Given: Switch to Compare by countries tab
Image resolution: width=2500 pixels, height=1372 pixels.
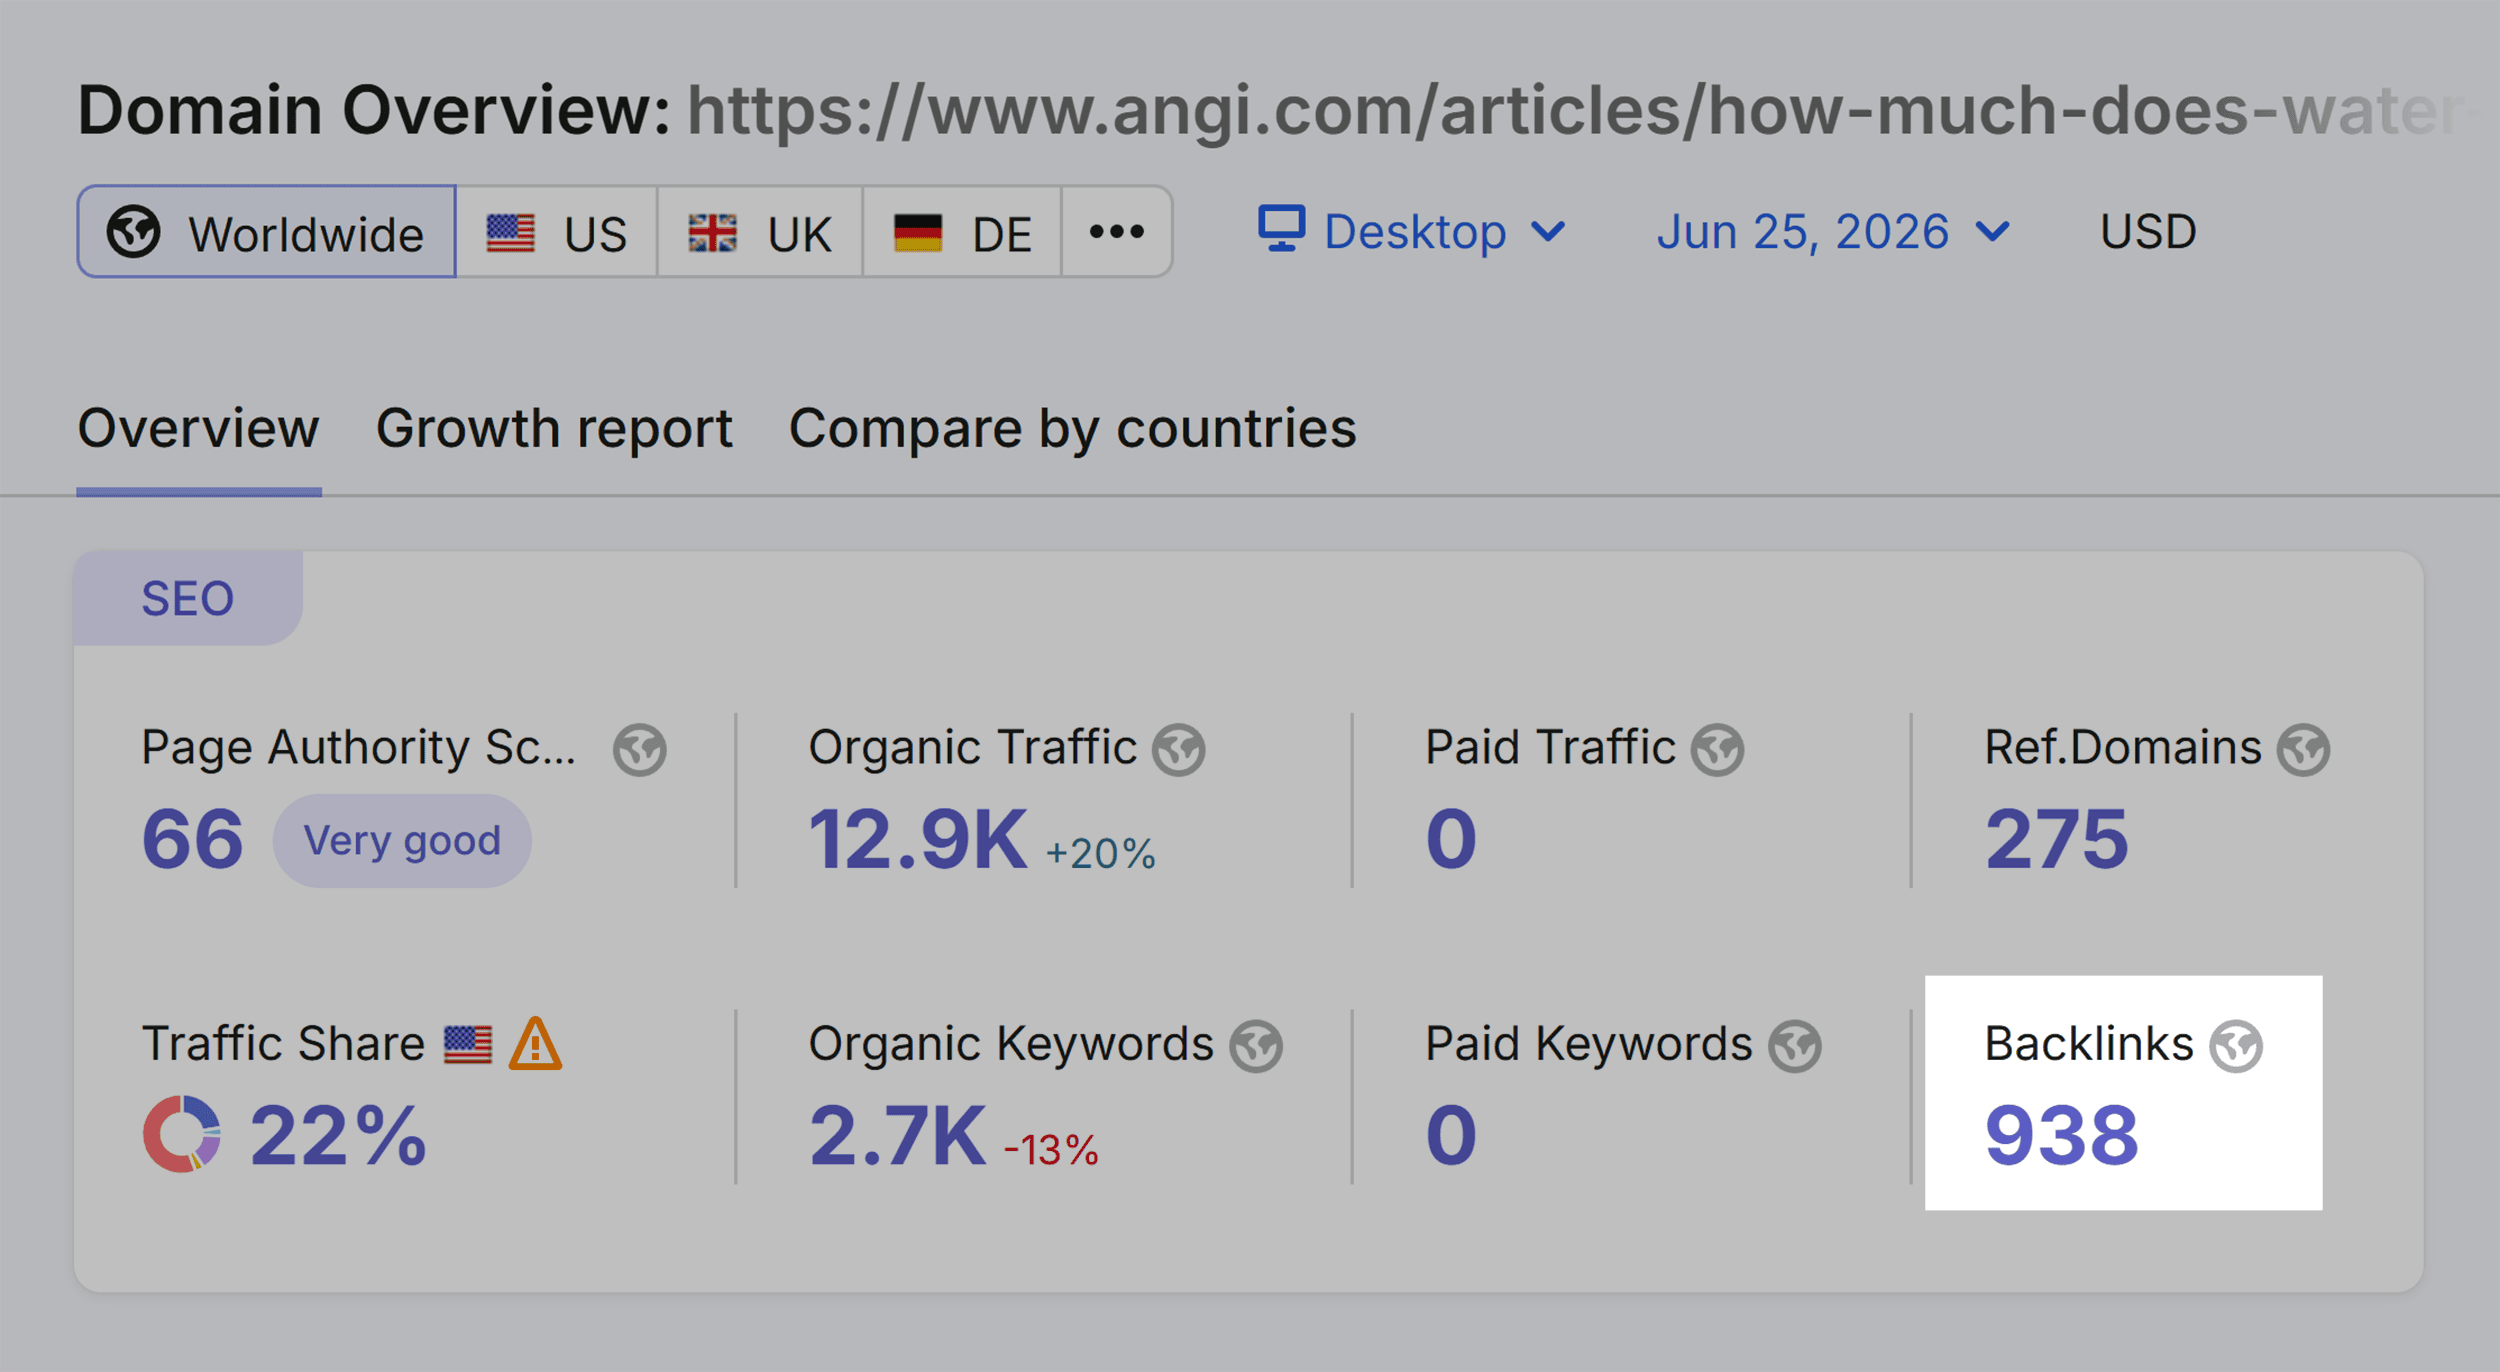Looking at the screenshot, I should coord(1072,429).
